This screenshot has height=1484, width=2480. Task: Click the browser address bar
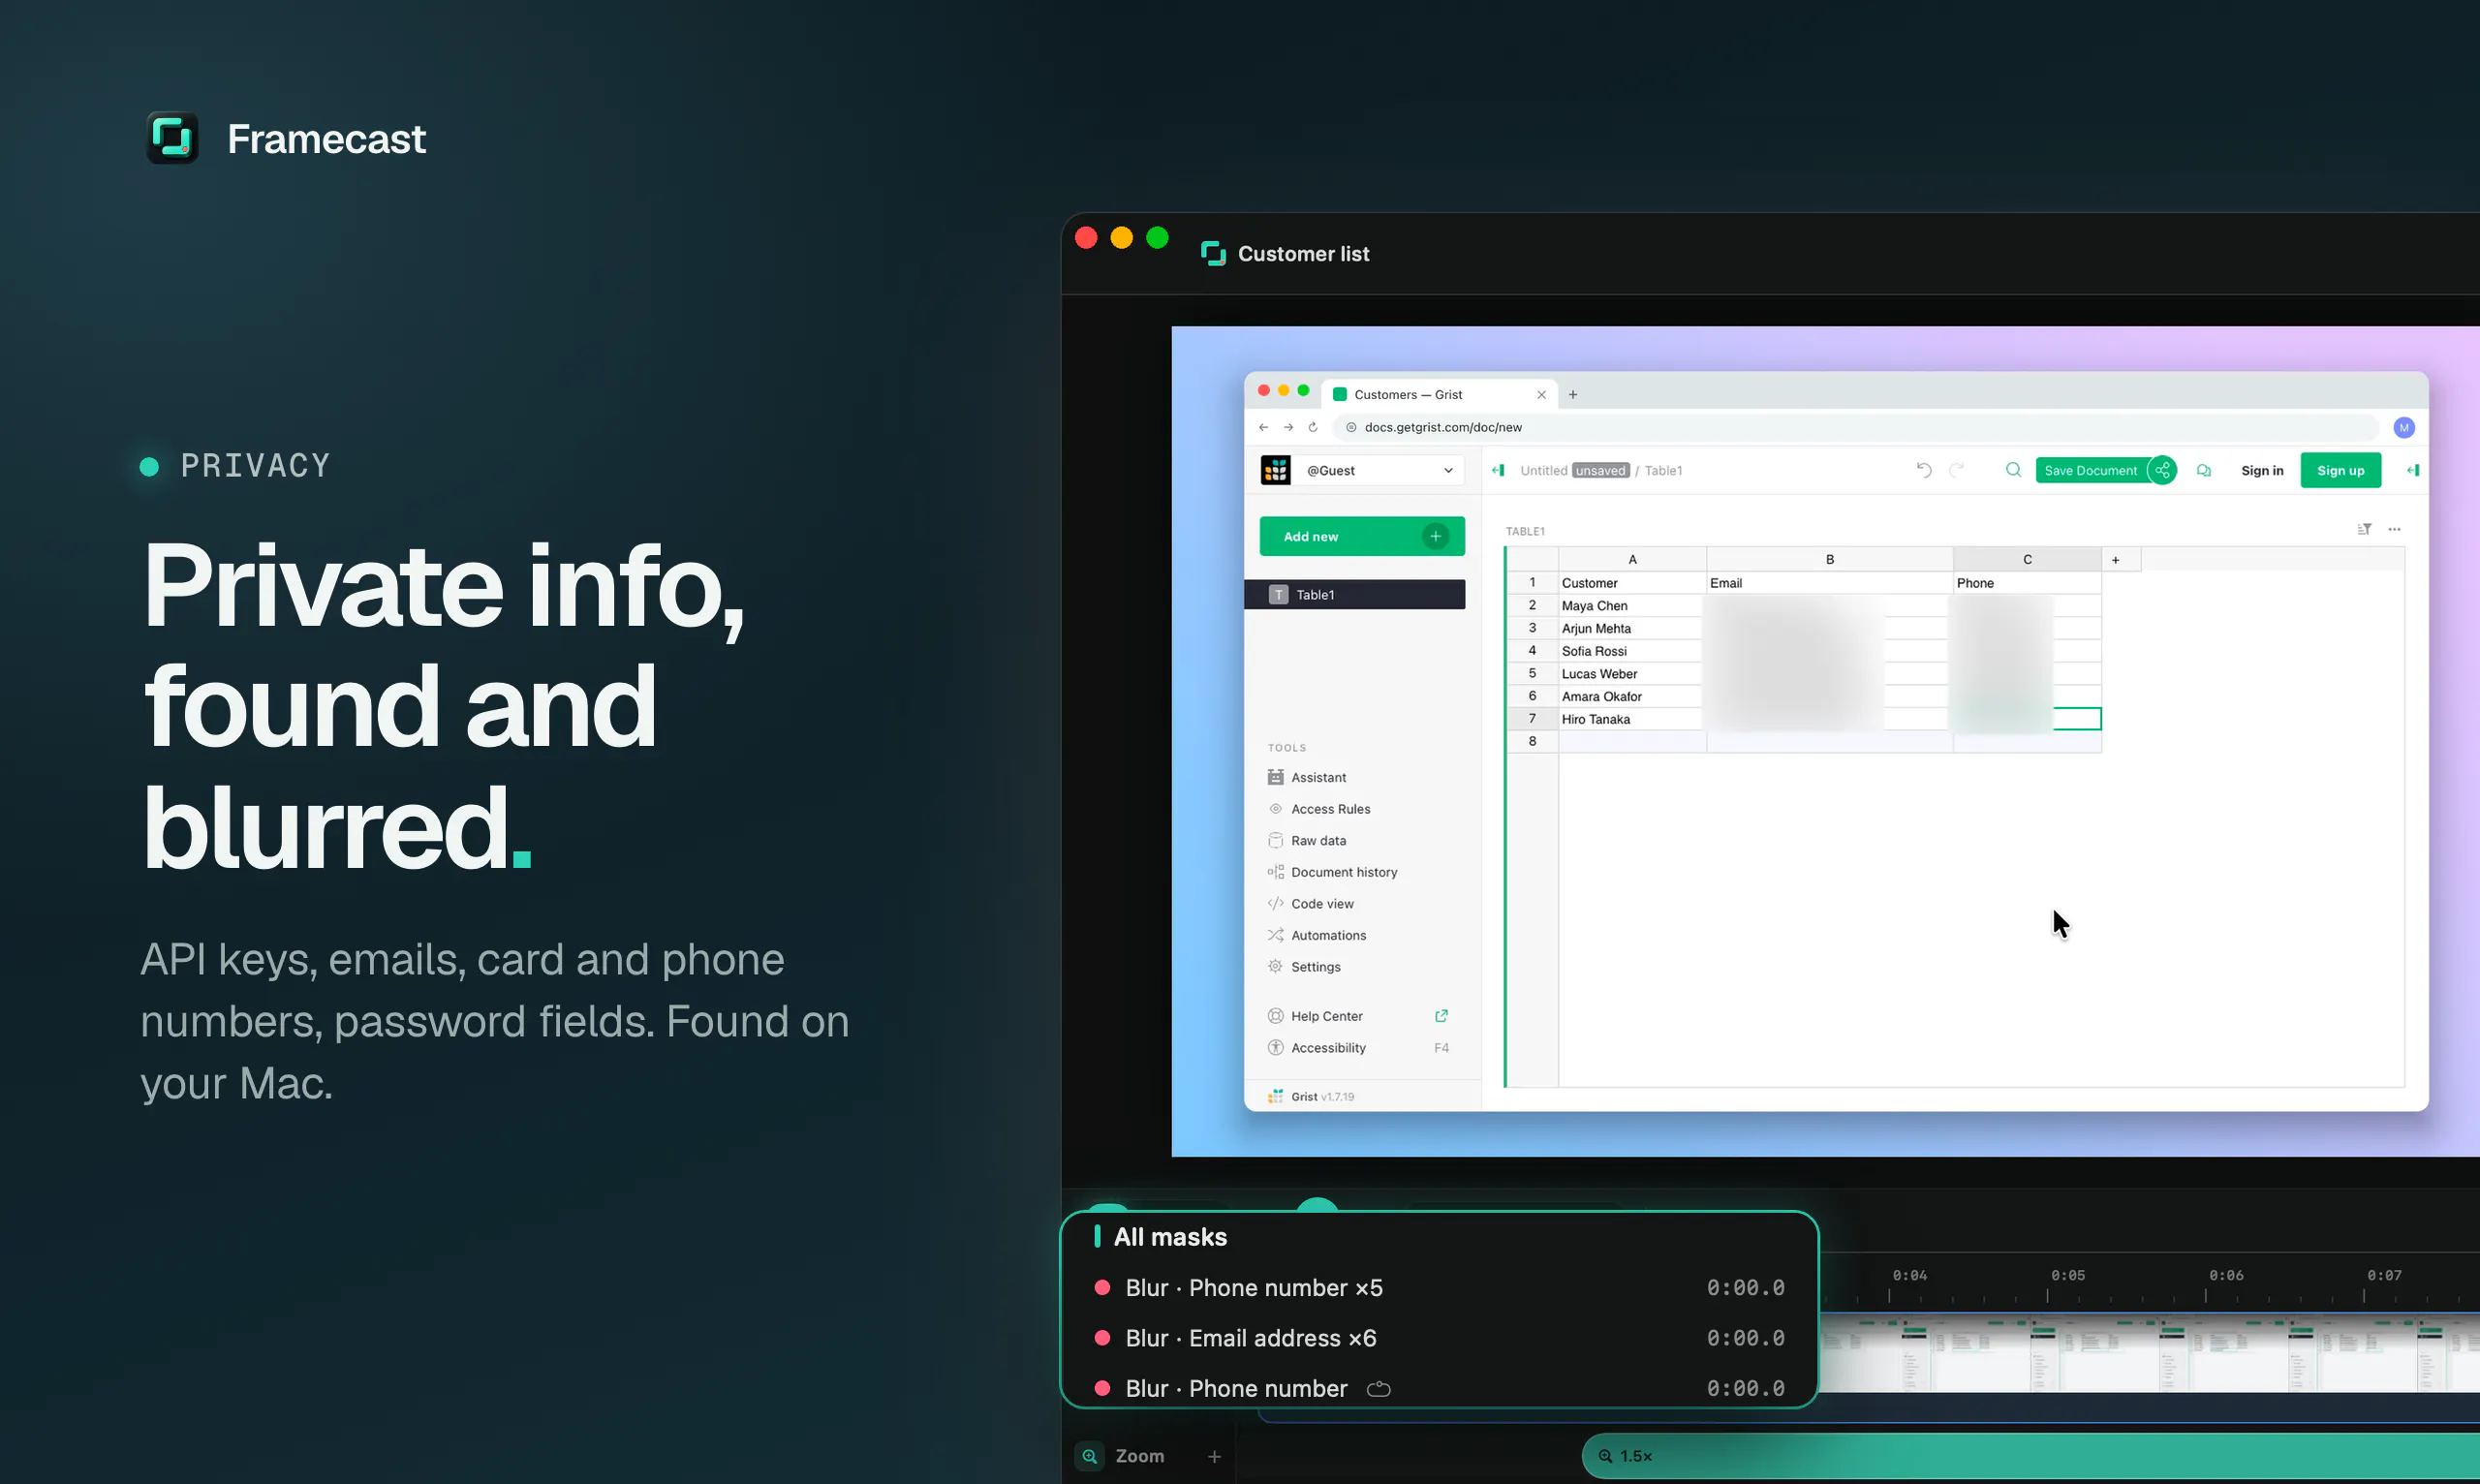[x=1855, y=428]
